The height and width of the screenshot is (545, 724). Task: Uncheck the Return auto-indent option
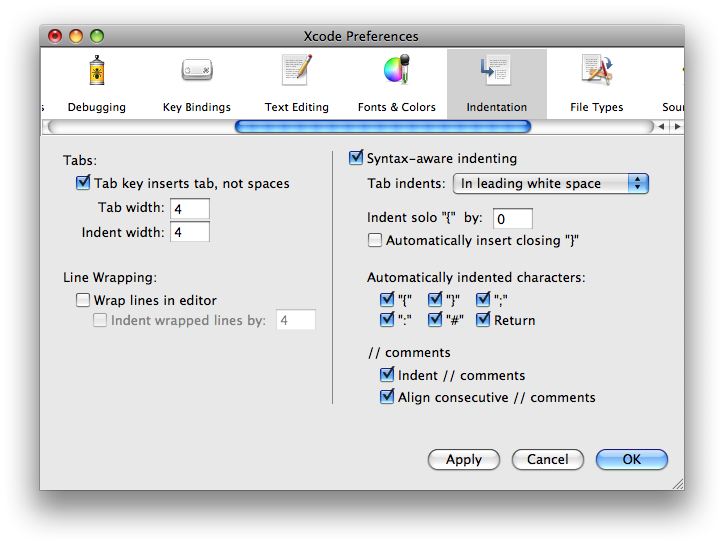tap(483, 320)
